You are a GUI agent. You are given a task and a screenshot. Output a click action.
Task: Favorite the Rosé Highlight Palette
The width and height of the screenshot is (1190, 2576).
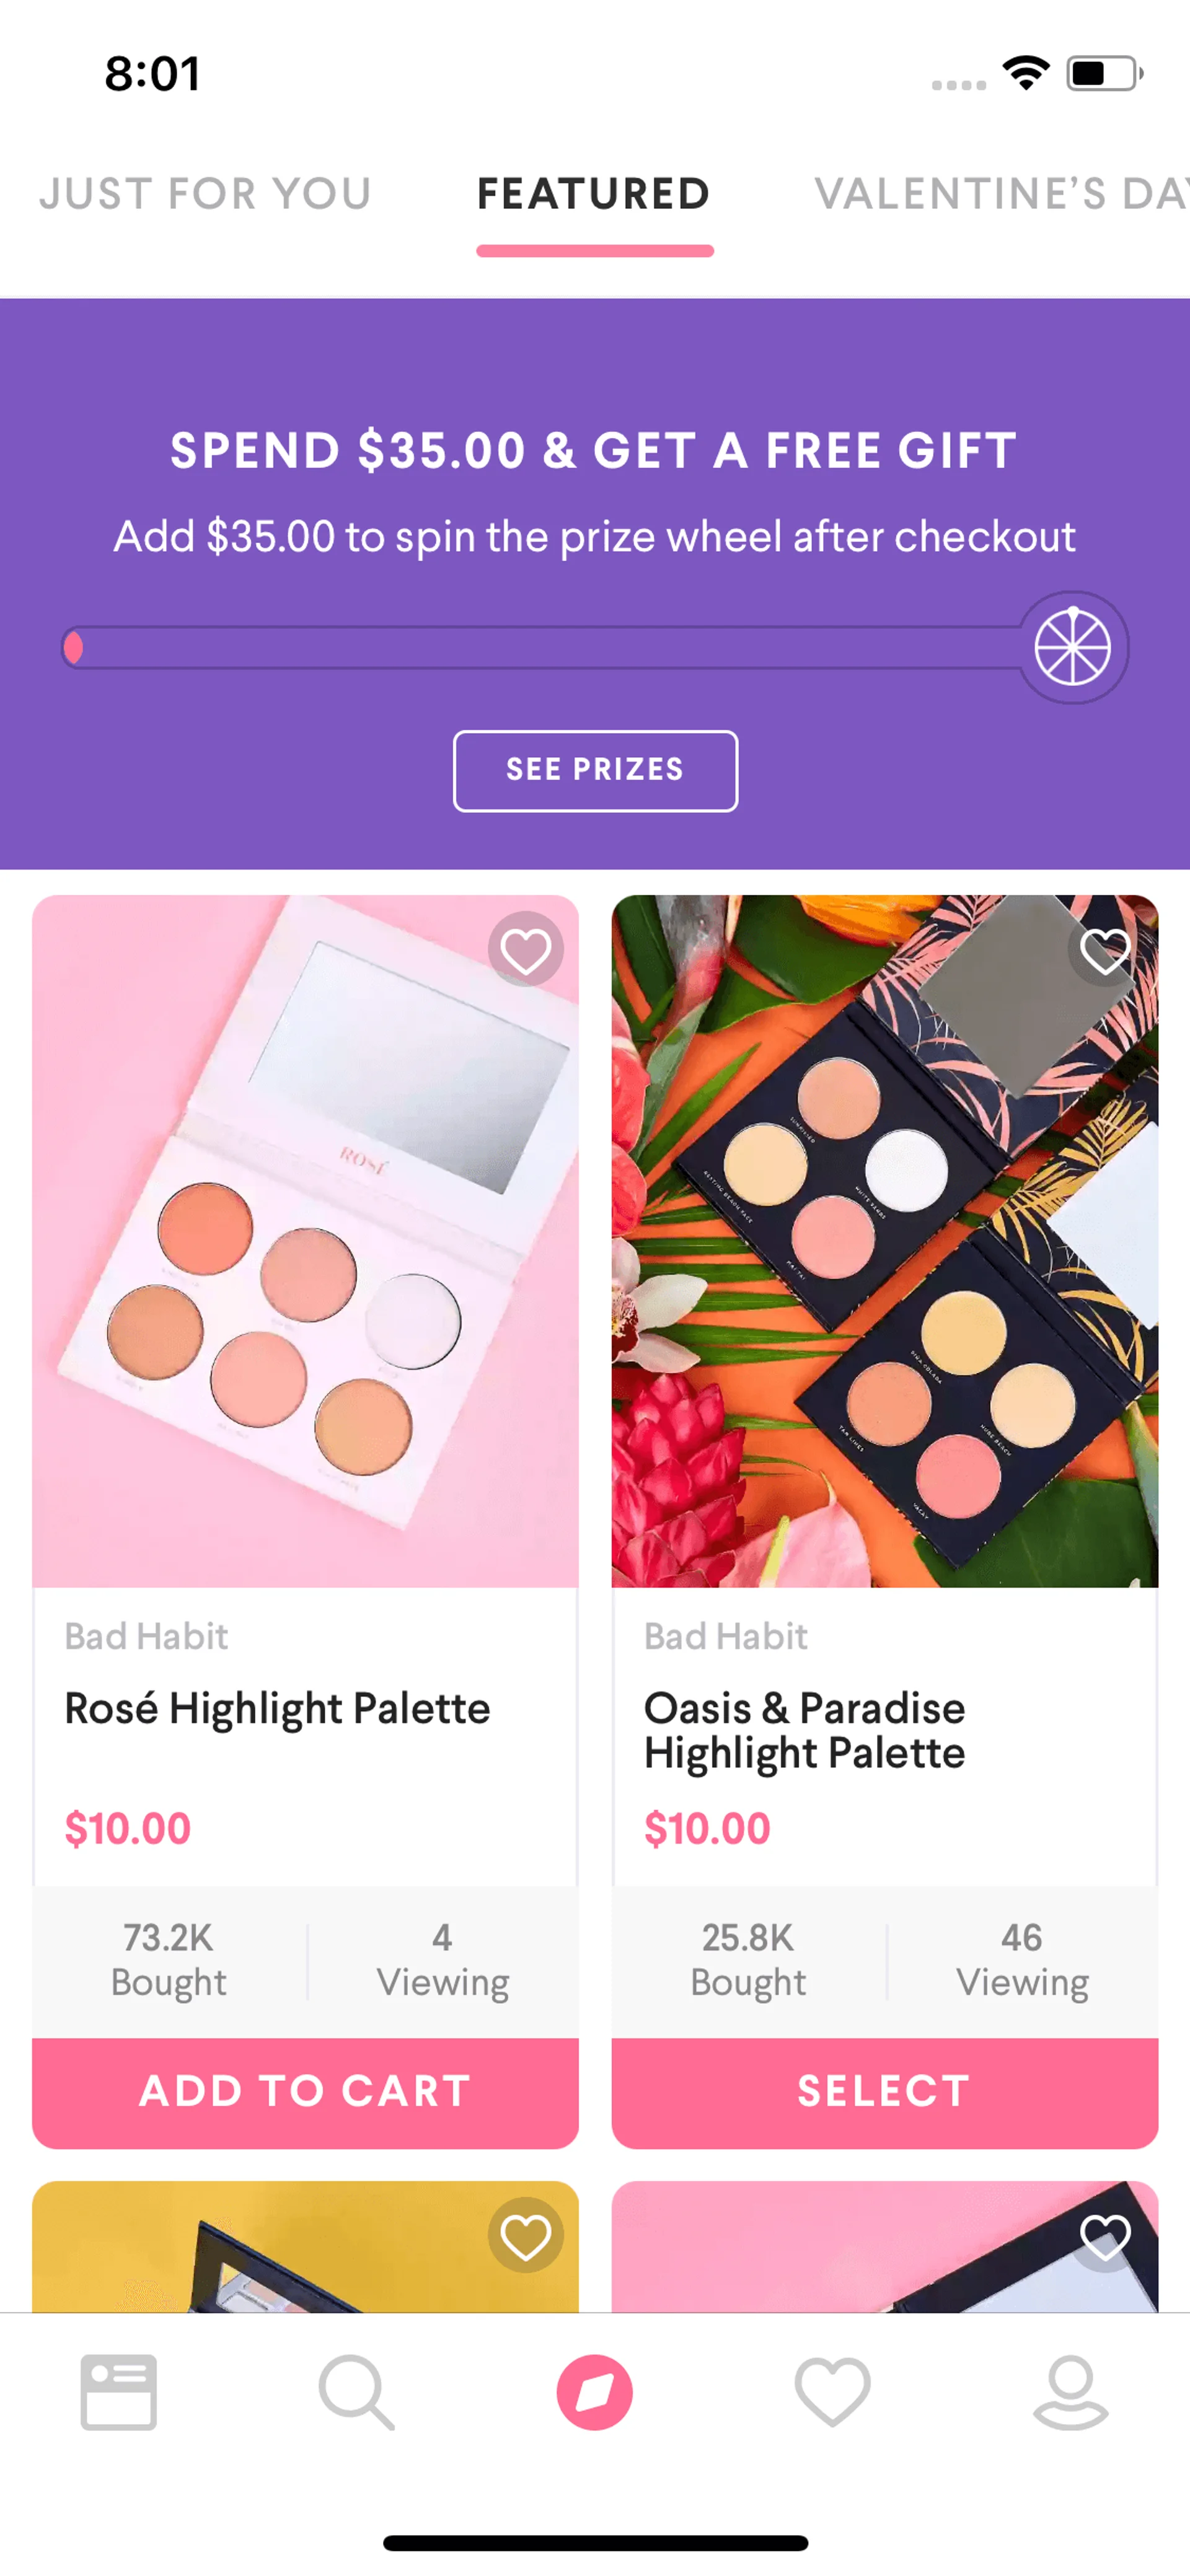coord(525,949)
